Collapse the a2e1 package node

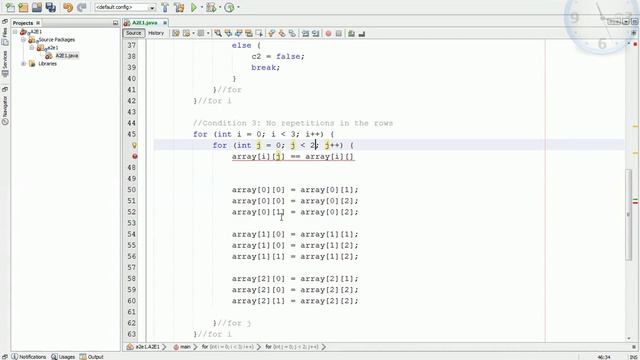pyautogui.click(x=32, y=48)
